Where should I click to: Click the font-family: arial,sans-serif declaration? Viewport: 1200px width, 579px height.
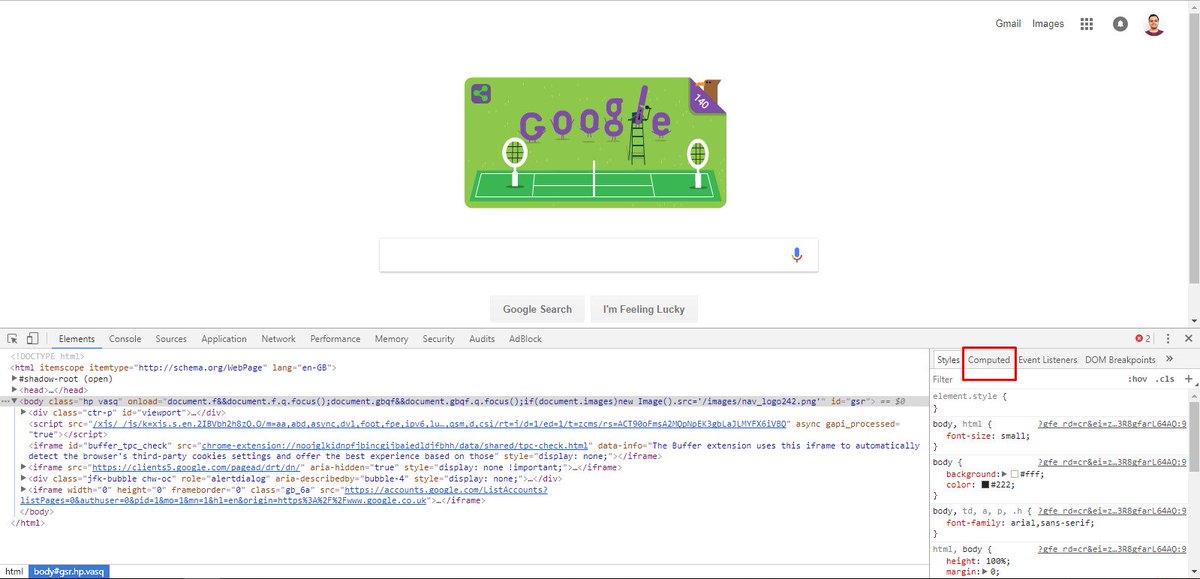[x=1020, y=522]
